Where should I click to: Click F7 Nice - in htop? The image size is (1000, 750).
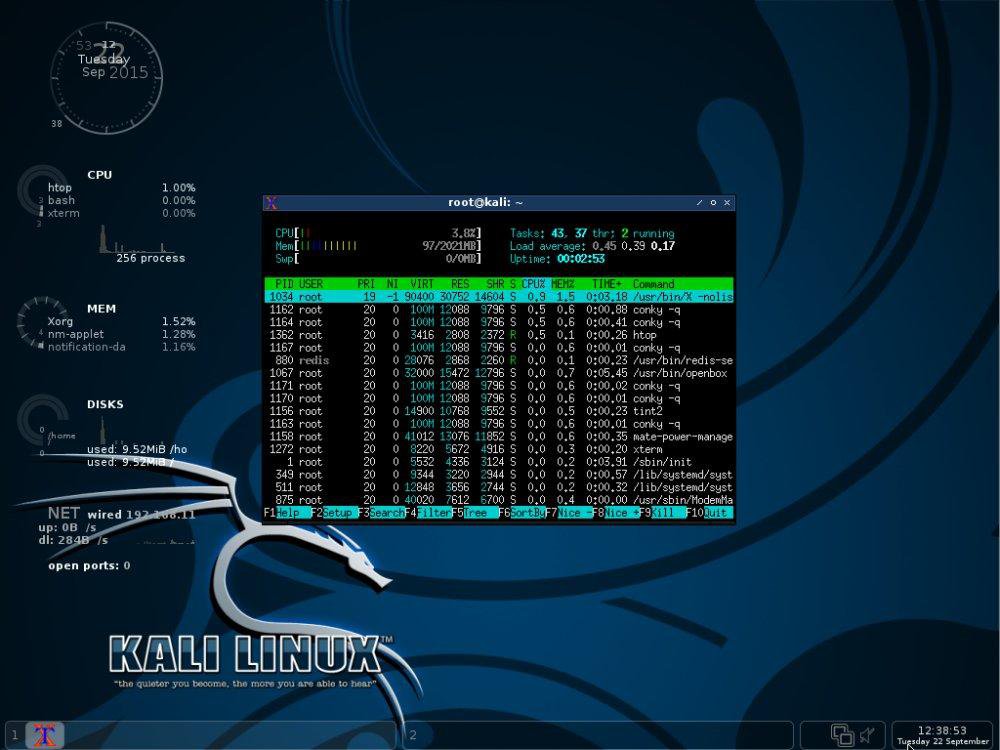[x=568, y=513]
